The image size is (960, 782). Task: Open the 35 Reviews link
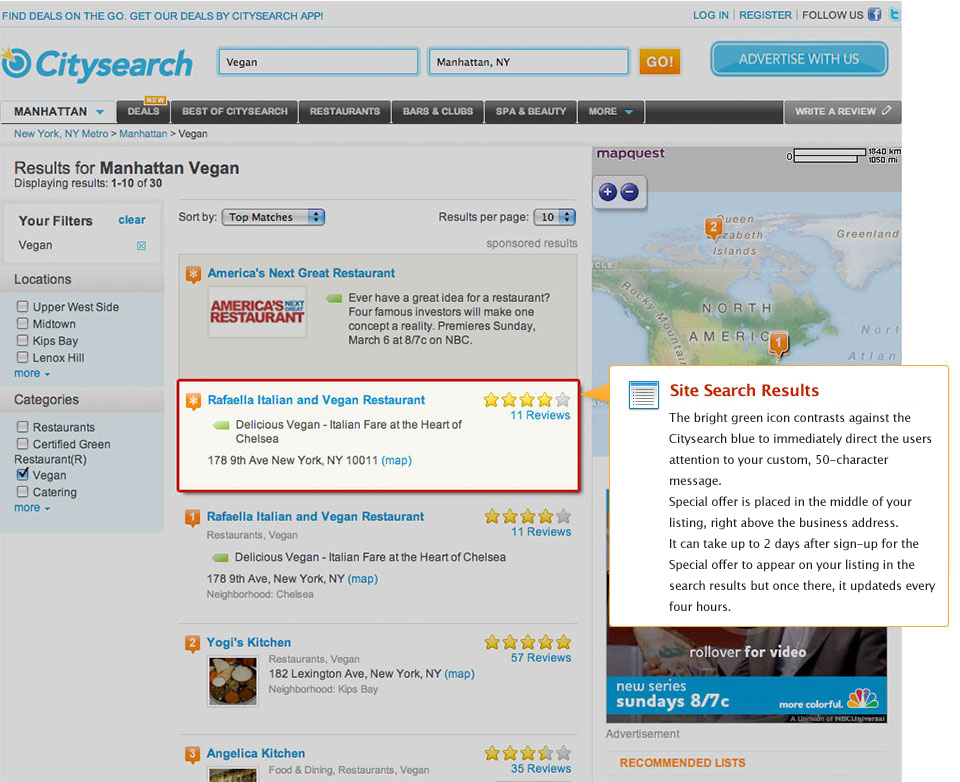[x=541, y=769]
